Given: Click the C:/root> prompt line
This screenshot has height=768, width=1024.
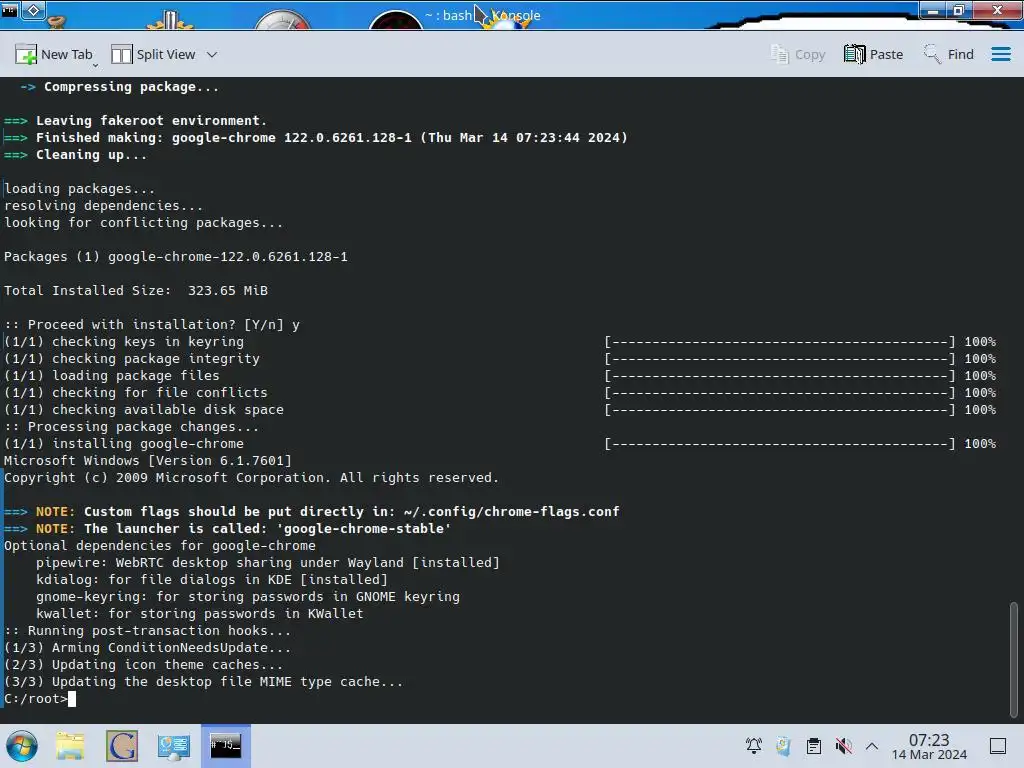Looking at the screenshot, I should point(40,699).
